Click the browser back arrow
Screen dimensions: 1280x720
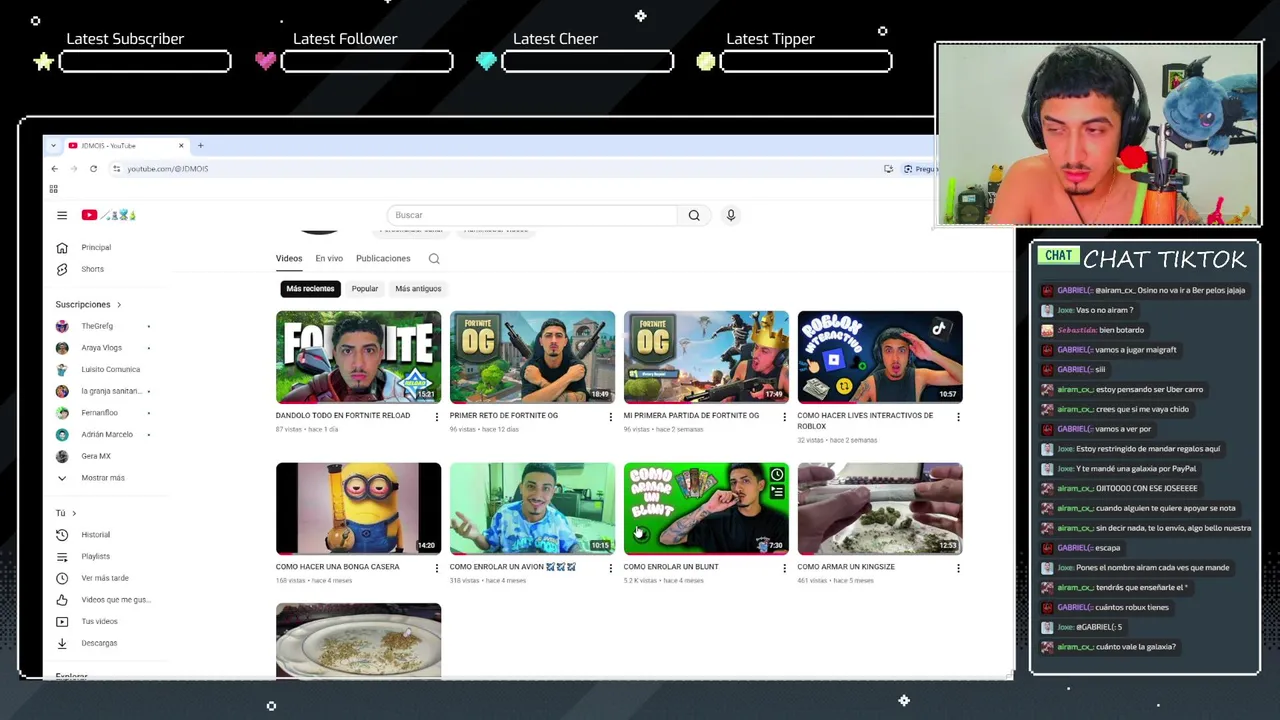click(x=55, y=168)
